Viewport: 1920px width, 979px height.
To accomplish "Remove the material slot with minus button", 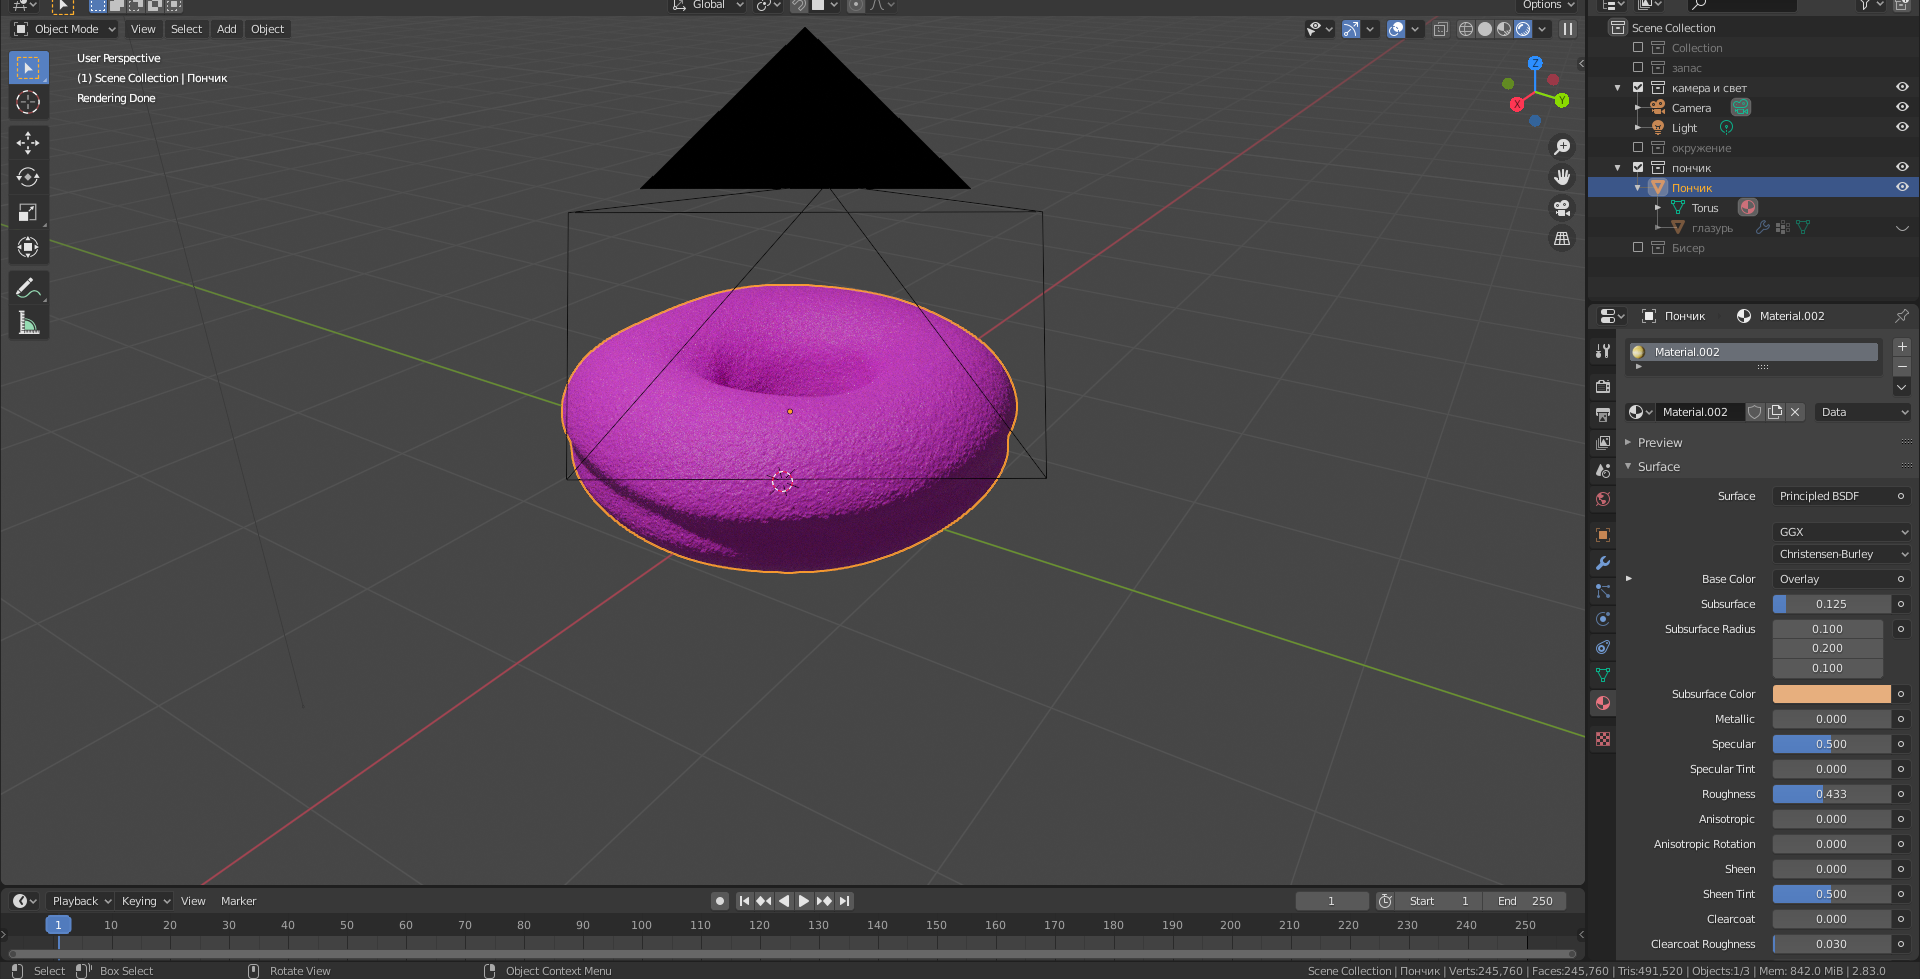I will 1902,366.
